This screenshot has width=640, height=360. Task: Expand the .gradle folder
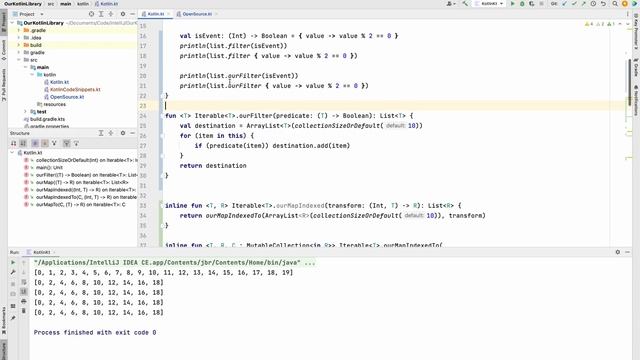pos(19,30)
